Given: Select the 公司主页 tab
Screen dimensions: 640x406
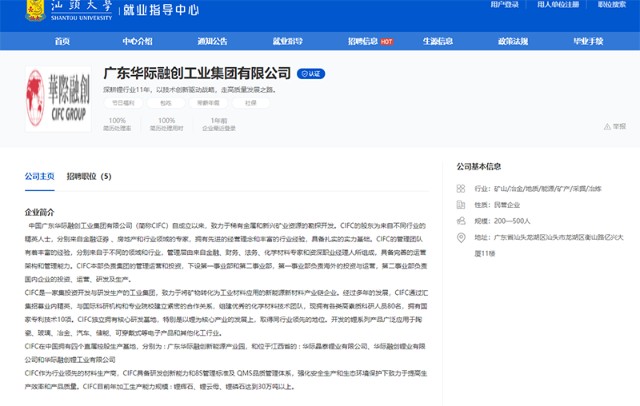Looking at the screenshot, I should [x=40, y=176].
